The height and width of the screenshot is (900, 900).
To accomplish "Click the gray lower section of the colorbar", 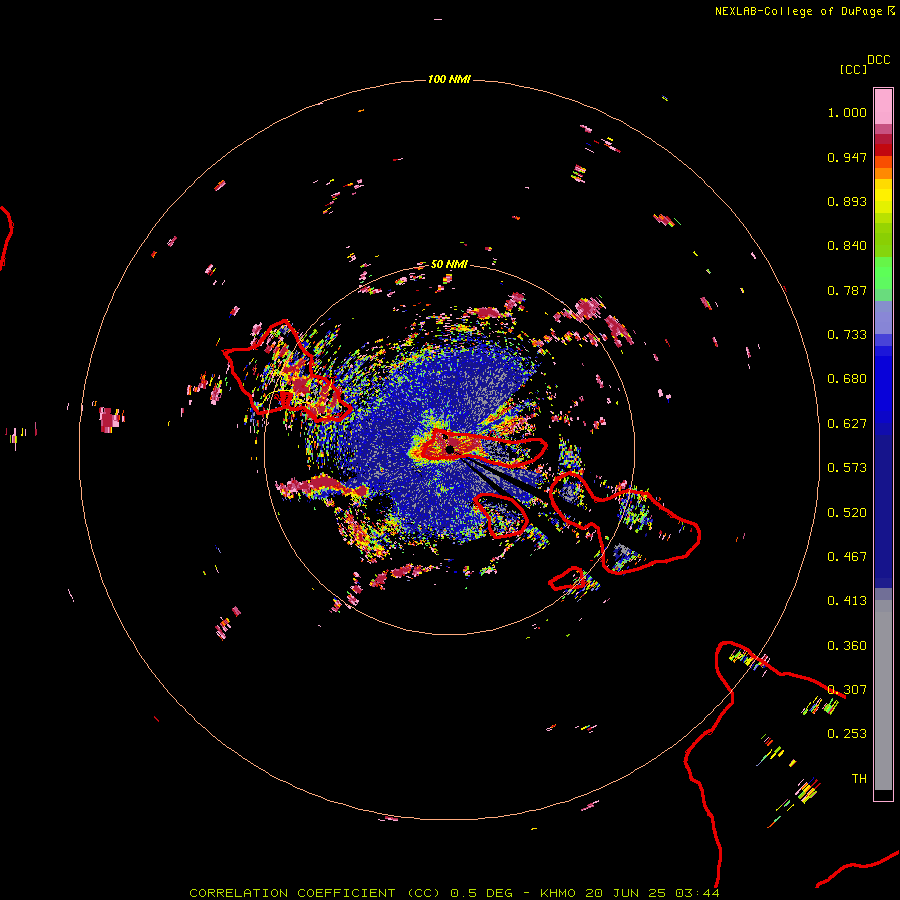I will point(883,695).
